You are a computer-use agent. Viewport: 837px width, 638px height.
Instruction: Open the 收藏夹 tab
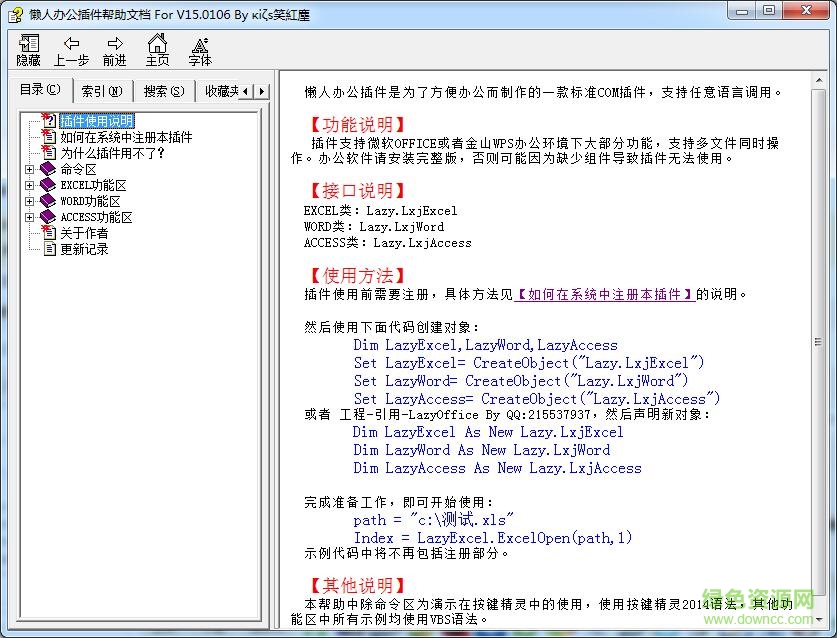tap(221, 91)
